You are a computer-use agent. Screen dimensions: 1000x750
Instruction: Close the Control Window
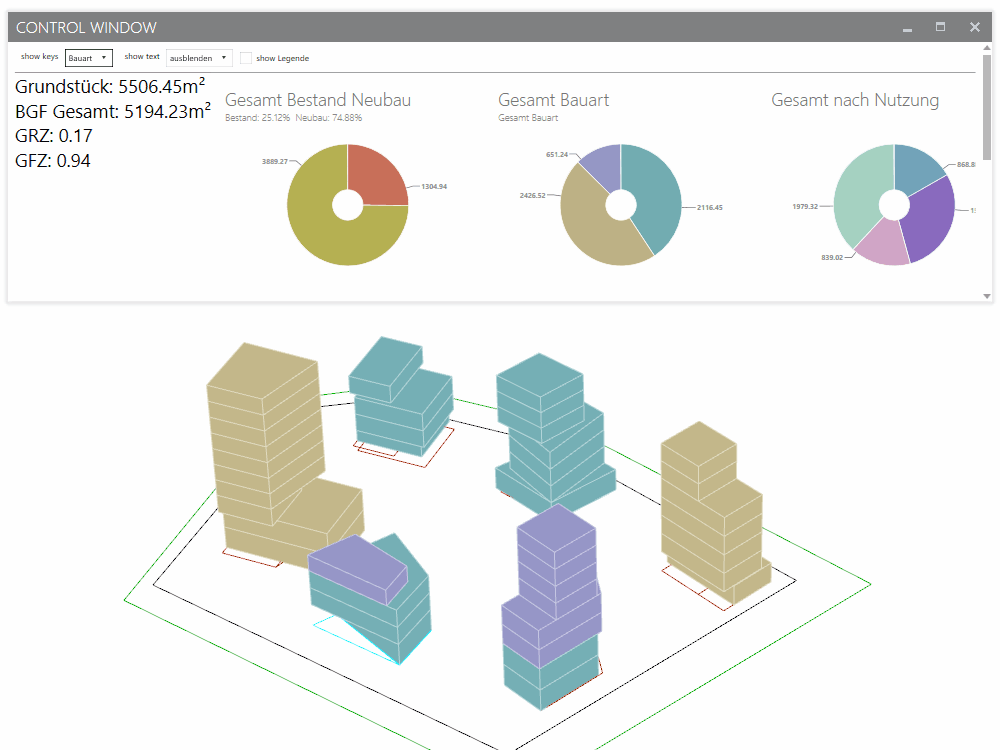974,28
